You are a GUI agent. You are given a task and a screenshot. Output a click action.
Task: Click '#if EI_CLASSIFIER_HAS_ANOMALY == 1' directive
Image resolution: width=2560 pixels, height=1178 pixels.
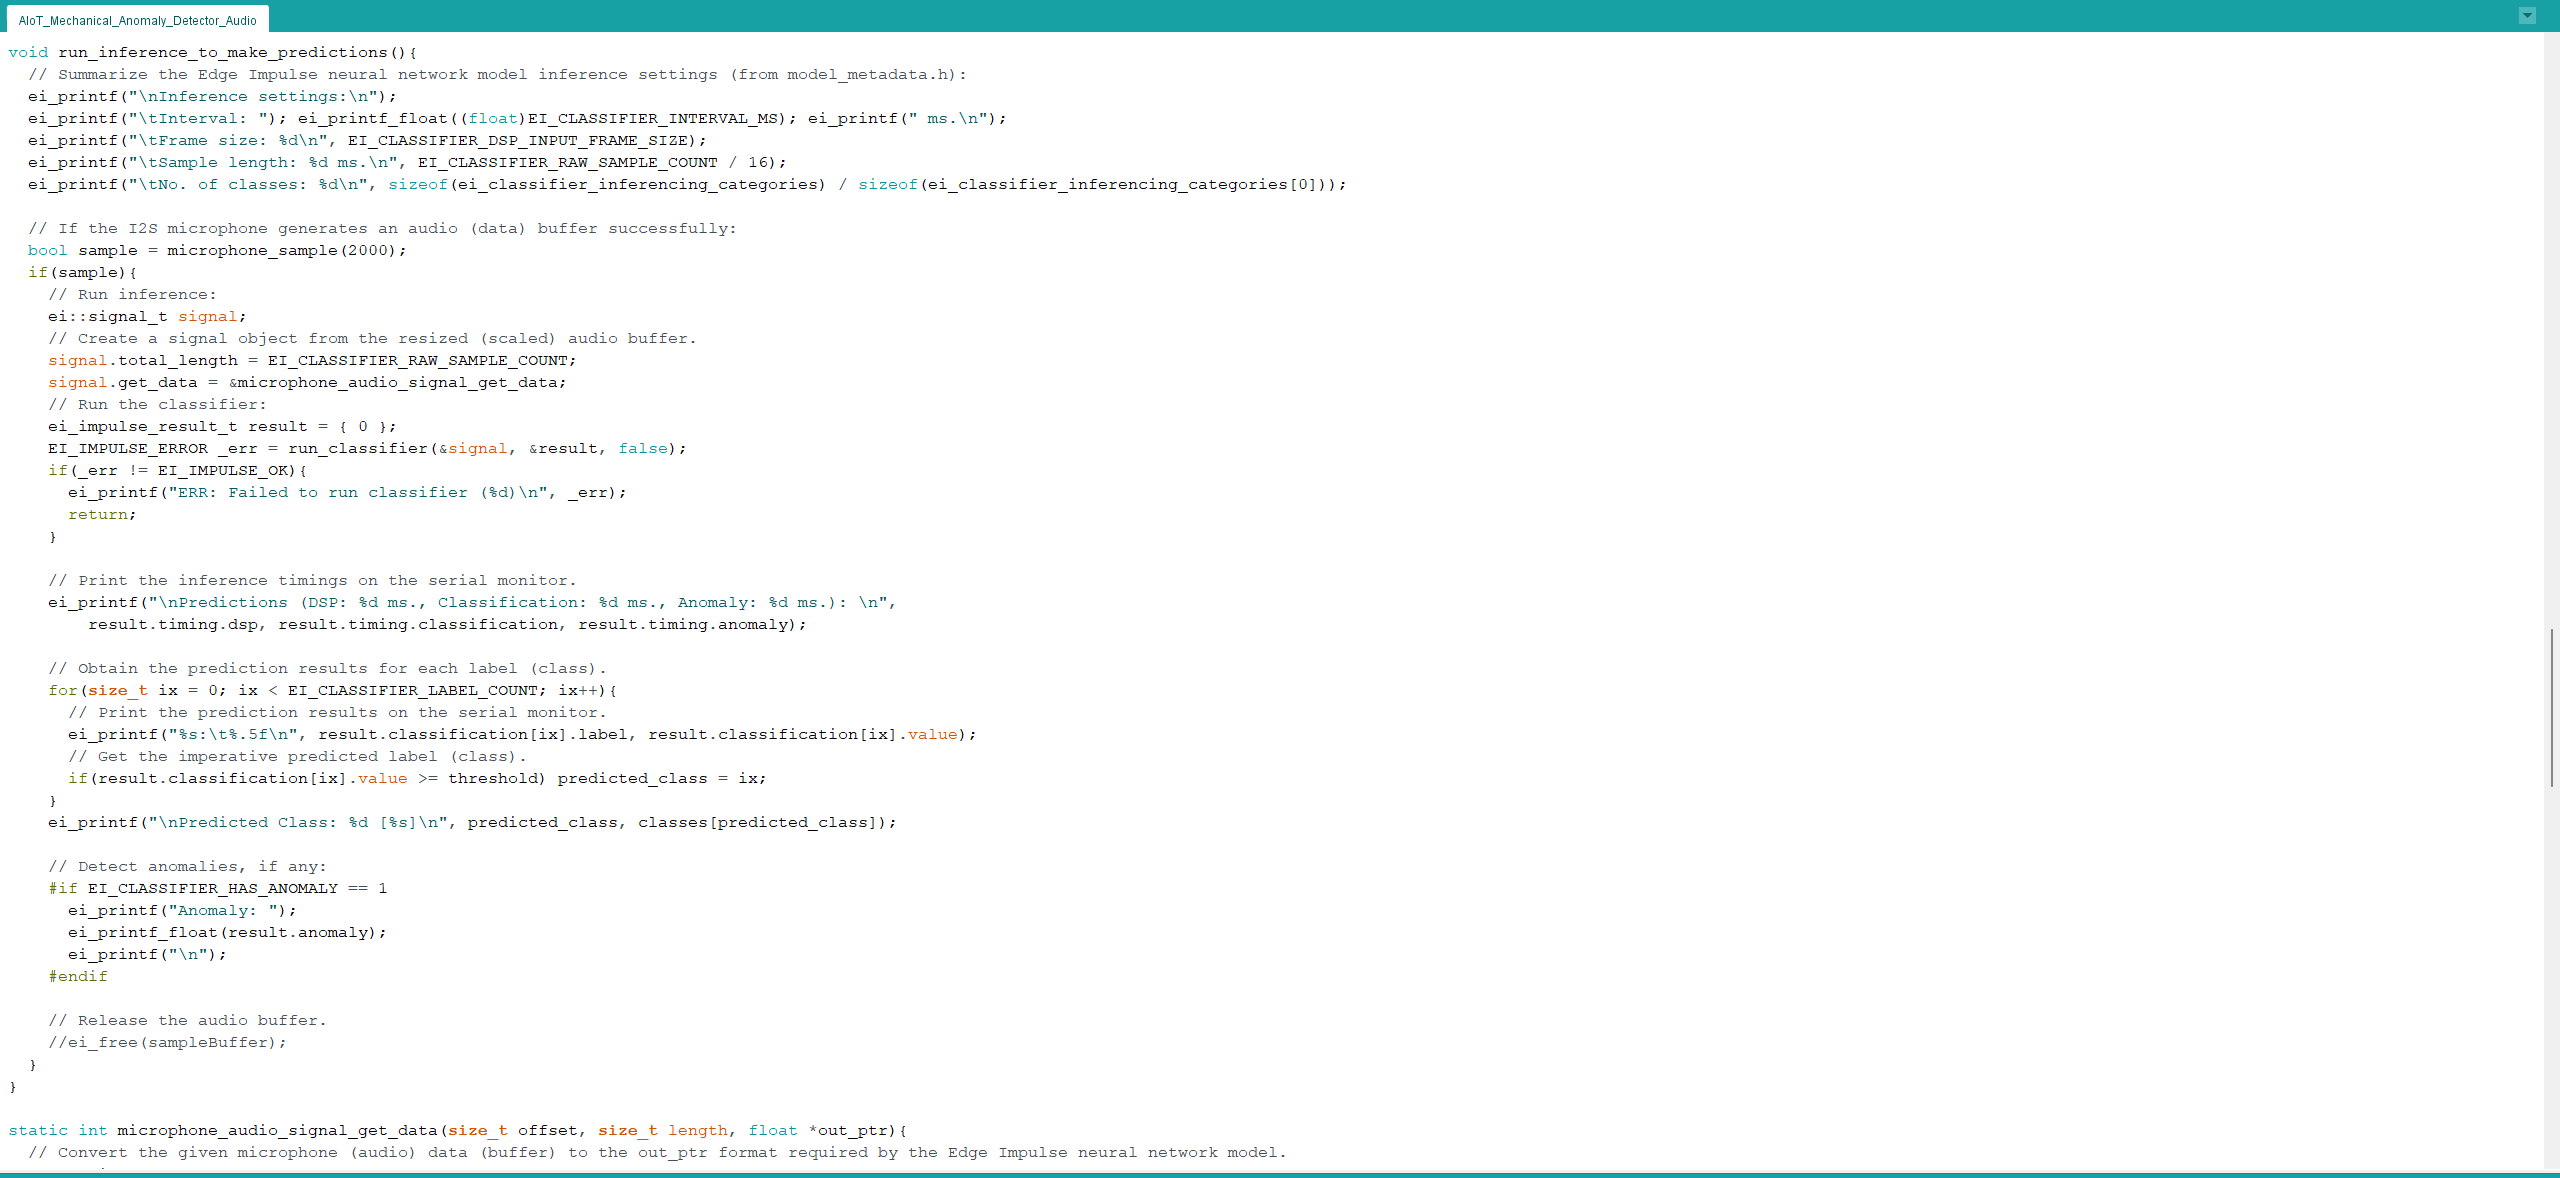tap(218, 888)
